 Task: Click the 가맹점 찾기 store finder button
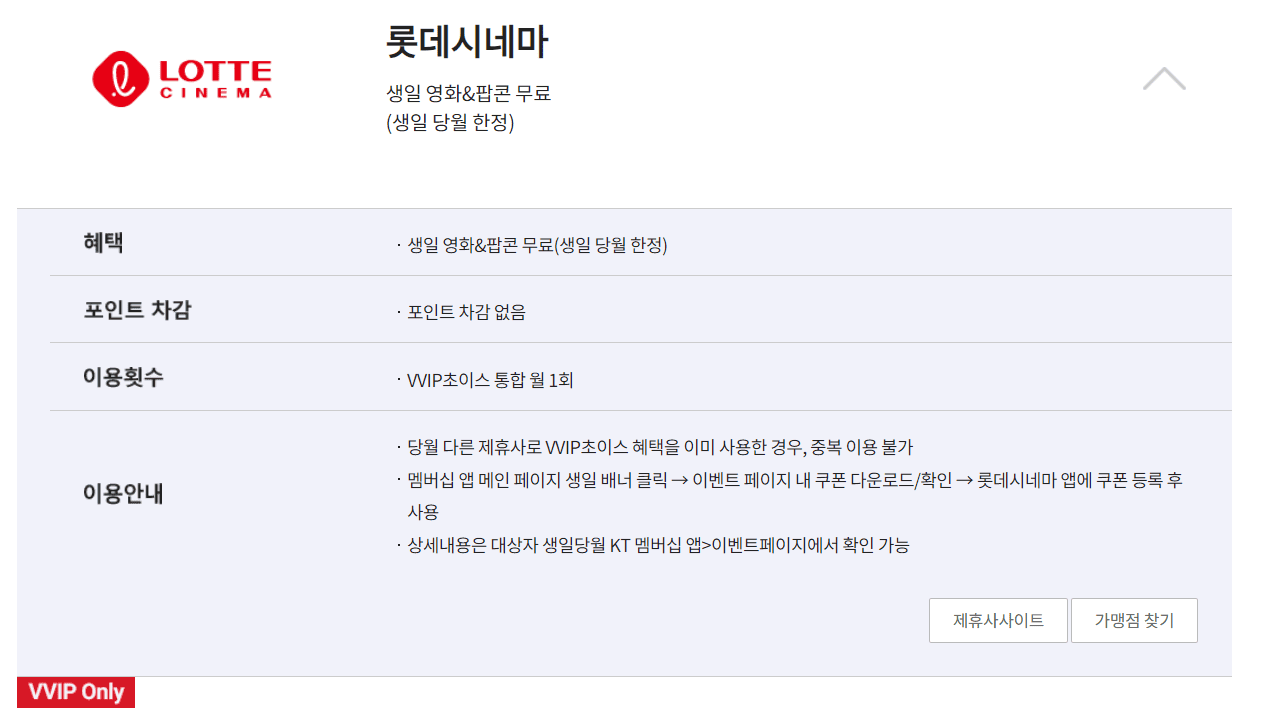pos(1134,620)
